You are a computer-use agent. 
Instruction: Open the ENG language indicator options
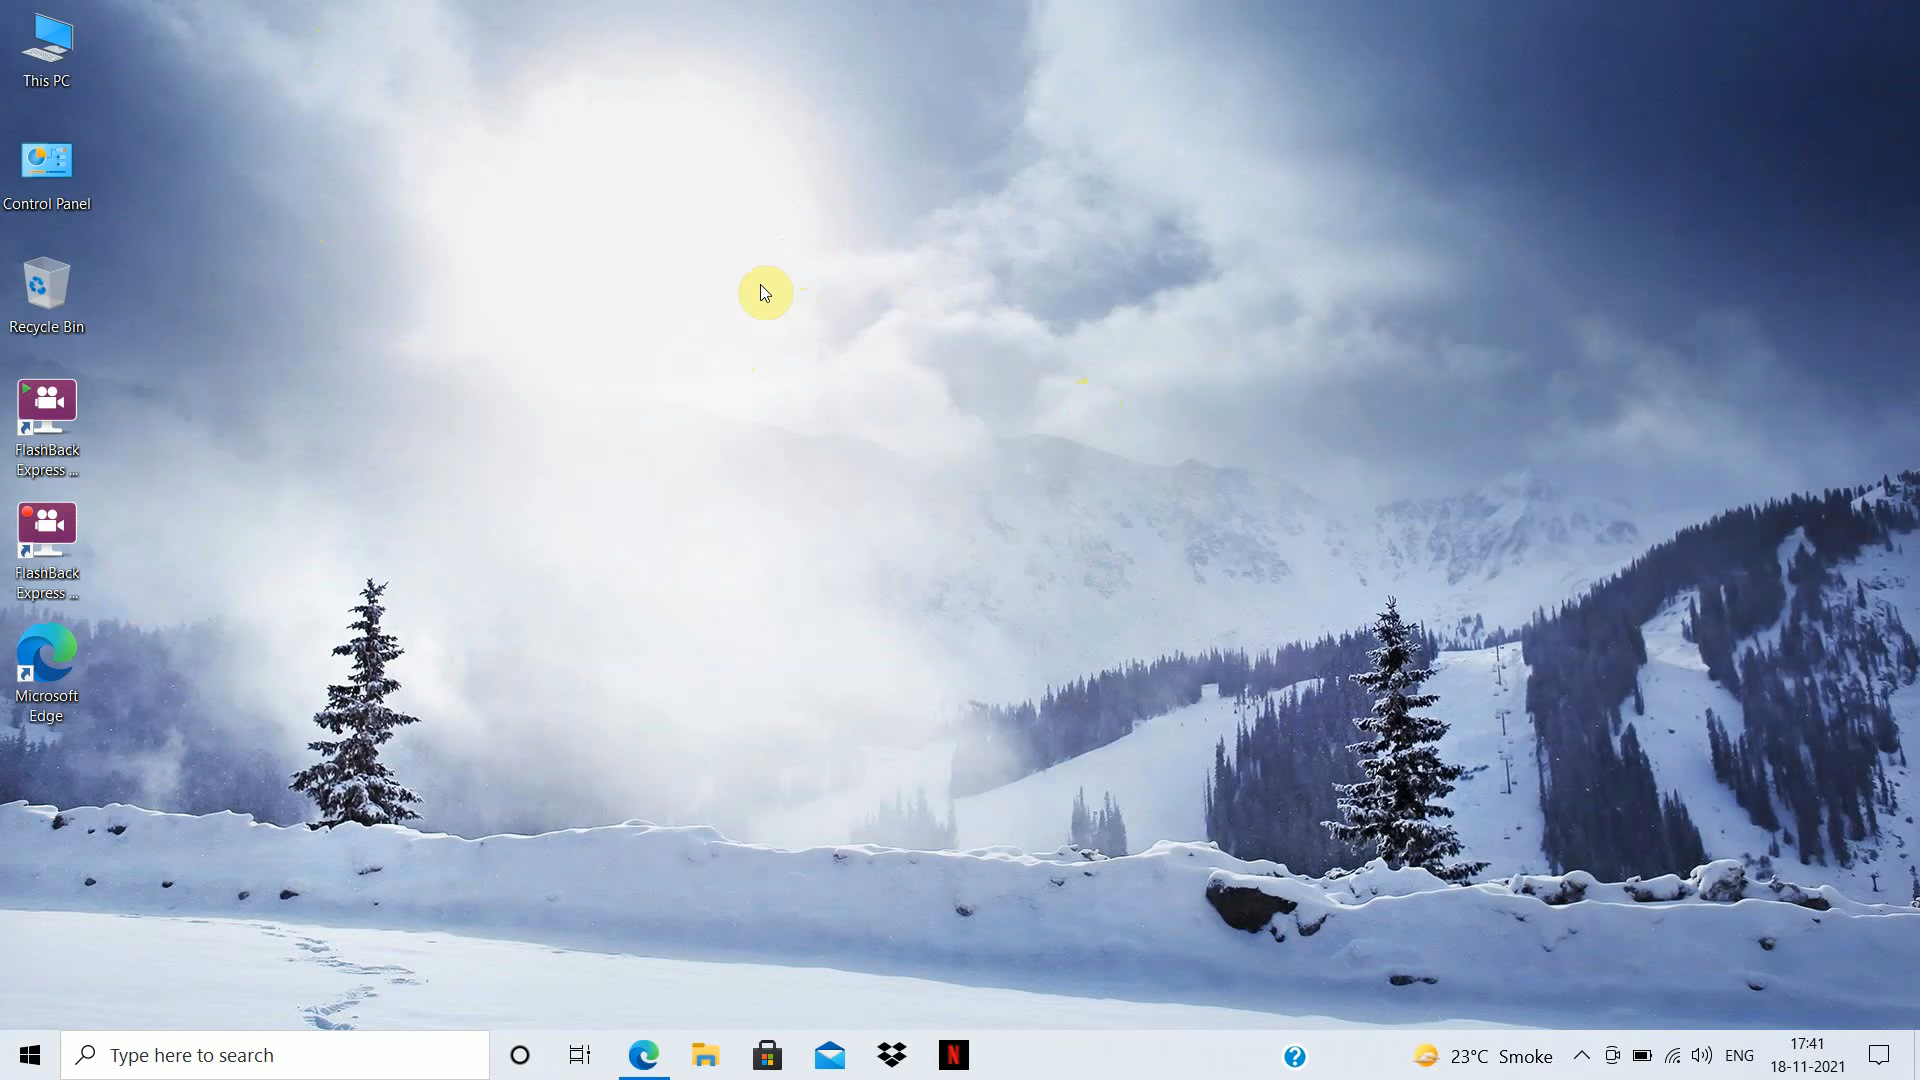coord(1740,1055)
